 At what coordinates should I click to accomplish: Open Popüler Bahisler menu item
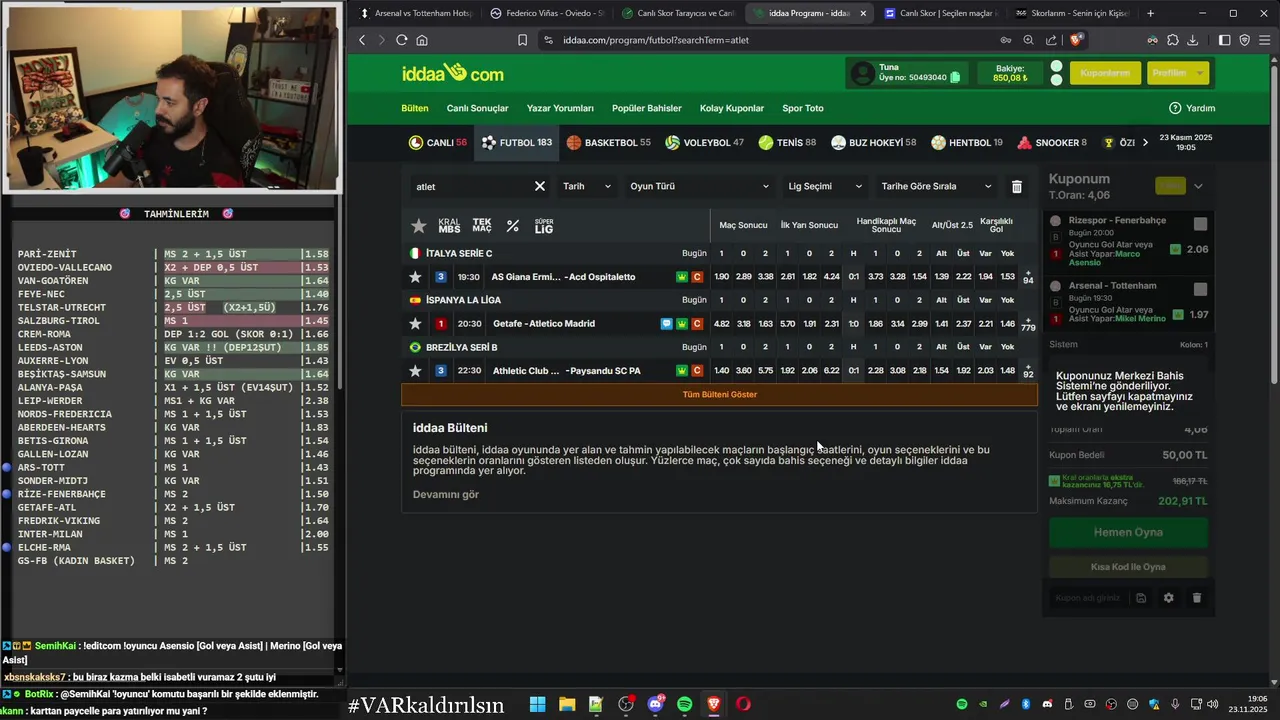tap(647, 108)
